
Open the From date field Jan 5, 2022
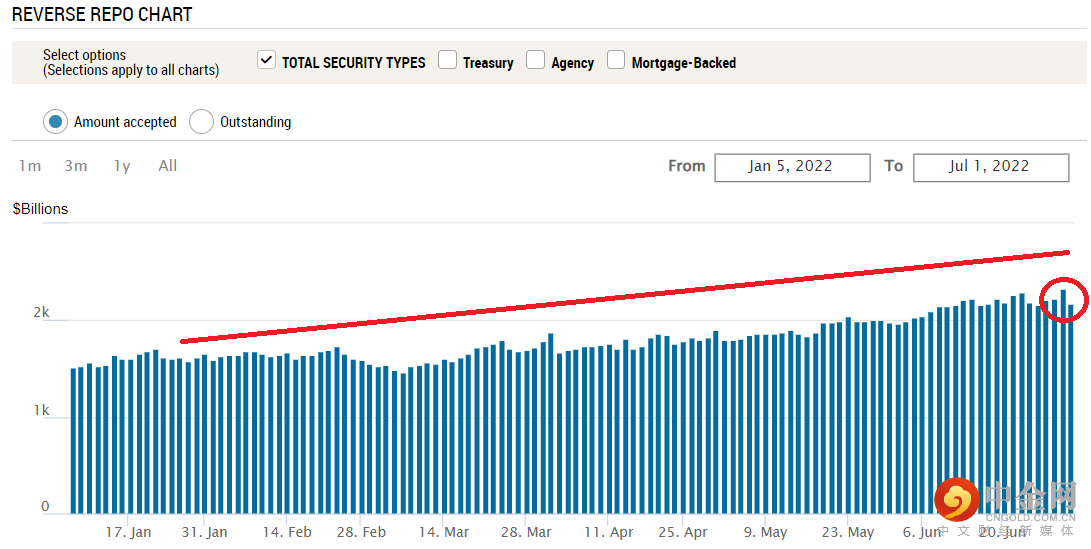[x=791, y=167]
